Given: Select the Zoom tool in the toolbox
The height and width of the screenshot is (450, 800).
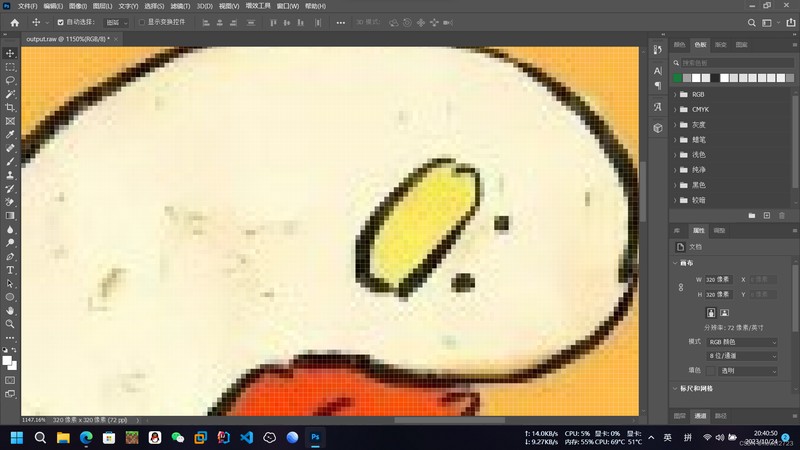Looking at the screenshot, I should pyautogui.click(x=10, y=324).
